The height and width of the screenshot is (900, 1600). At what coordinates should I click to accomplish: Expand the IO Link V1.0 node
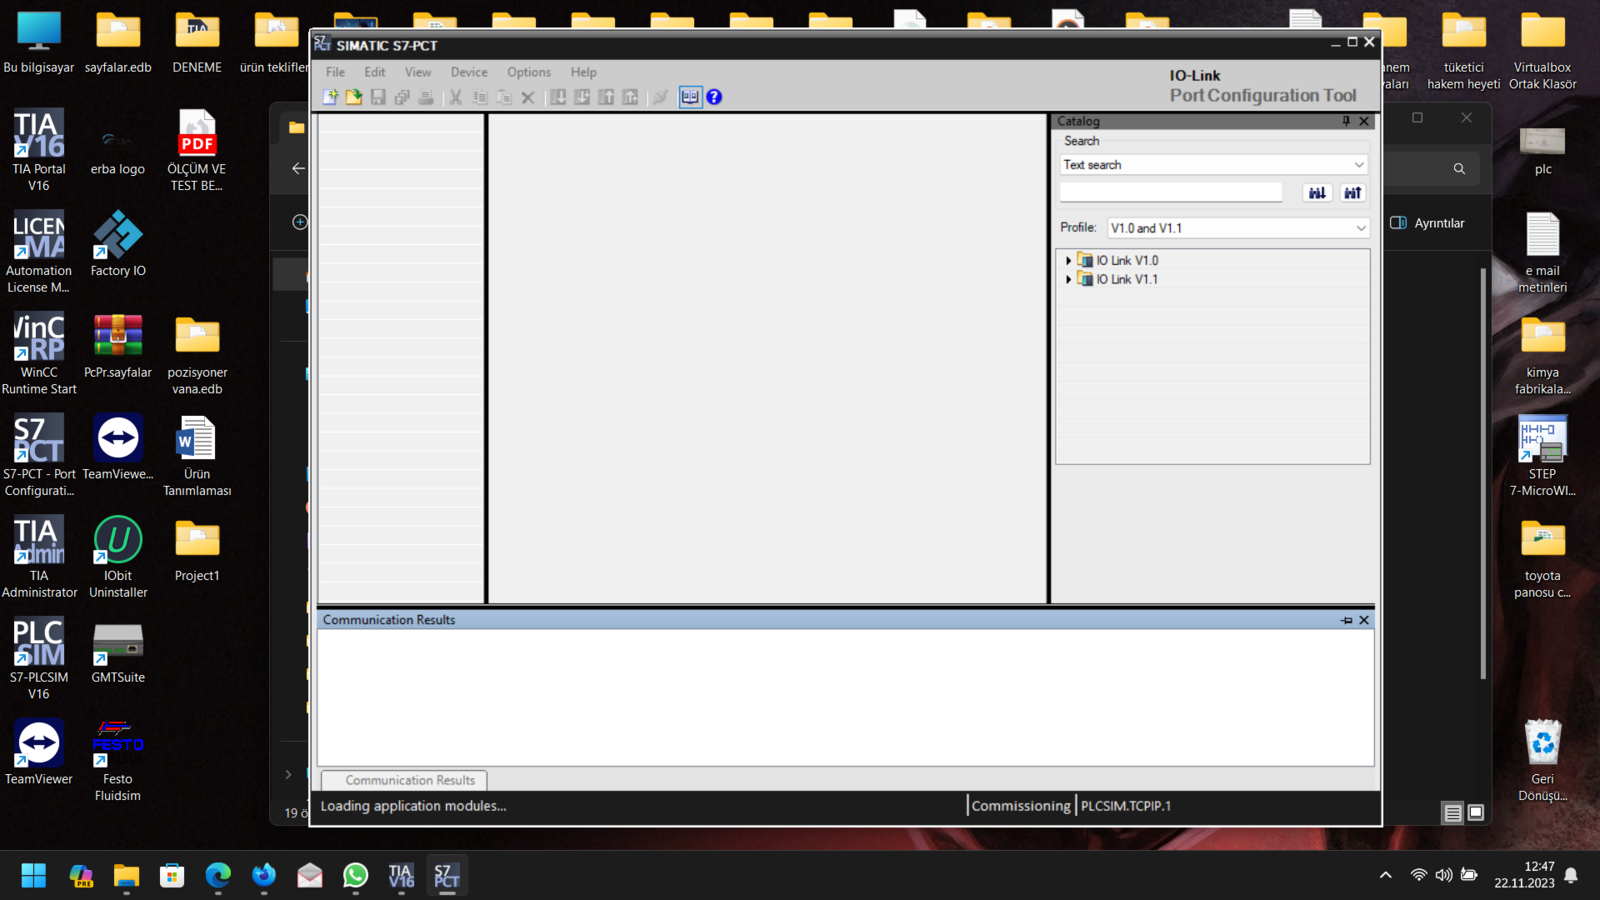[x=1068, y=260]
